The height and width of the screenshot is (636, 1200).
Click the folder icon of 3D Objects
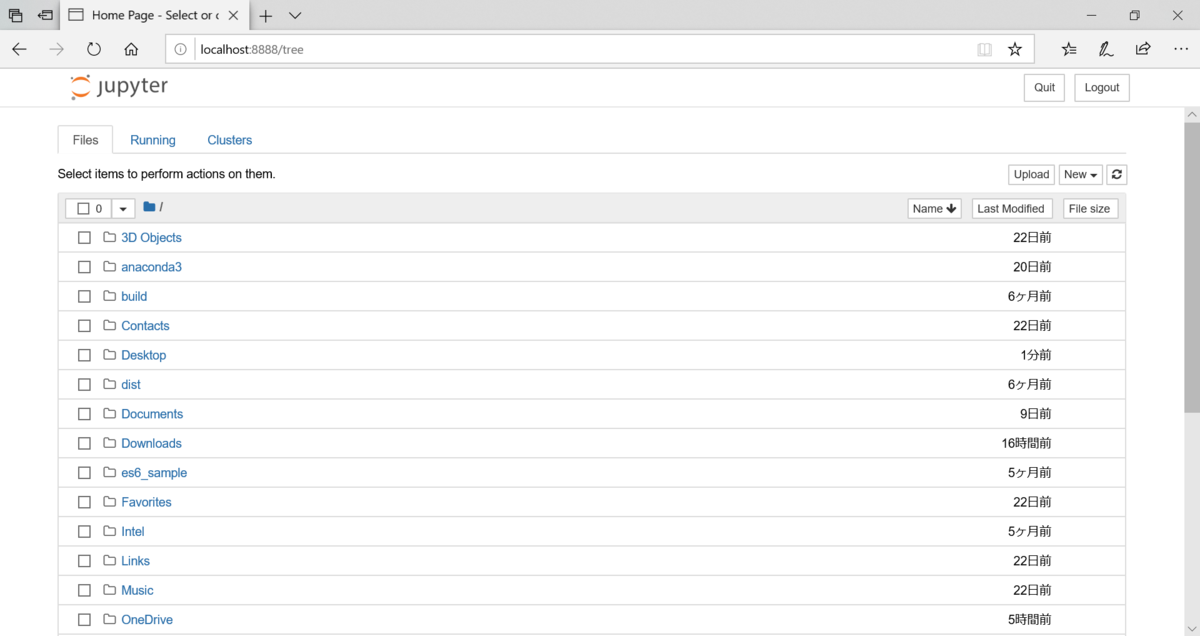click(110, 237)
